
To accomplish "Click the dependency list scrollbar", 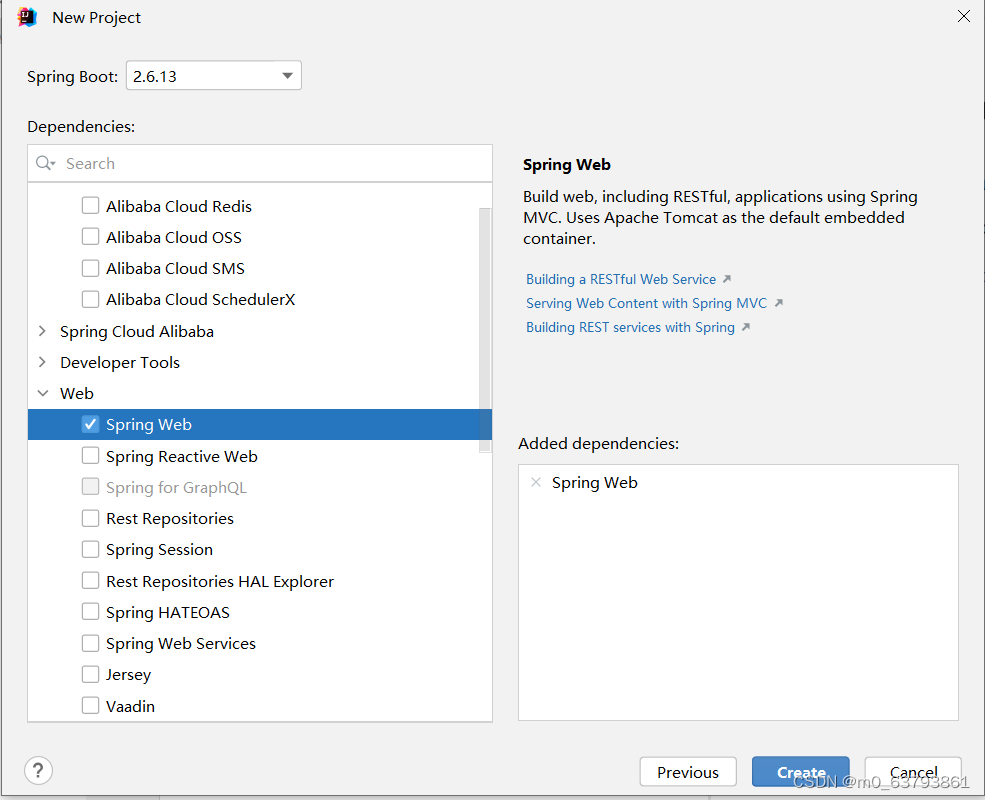I will click(485, 330).
